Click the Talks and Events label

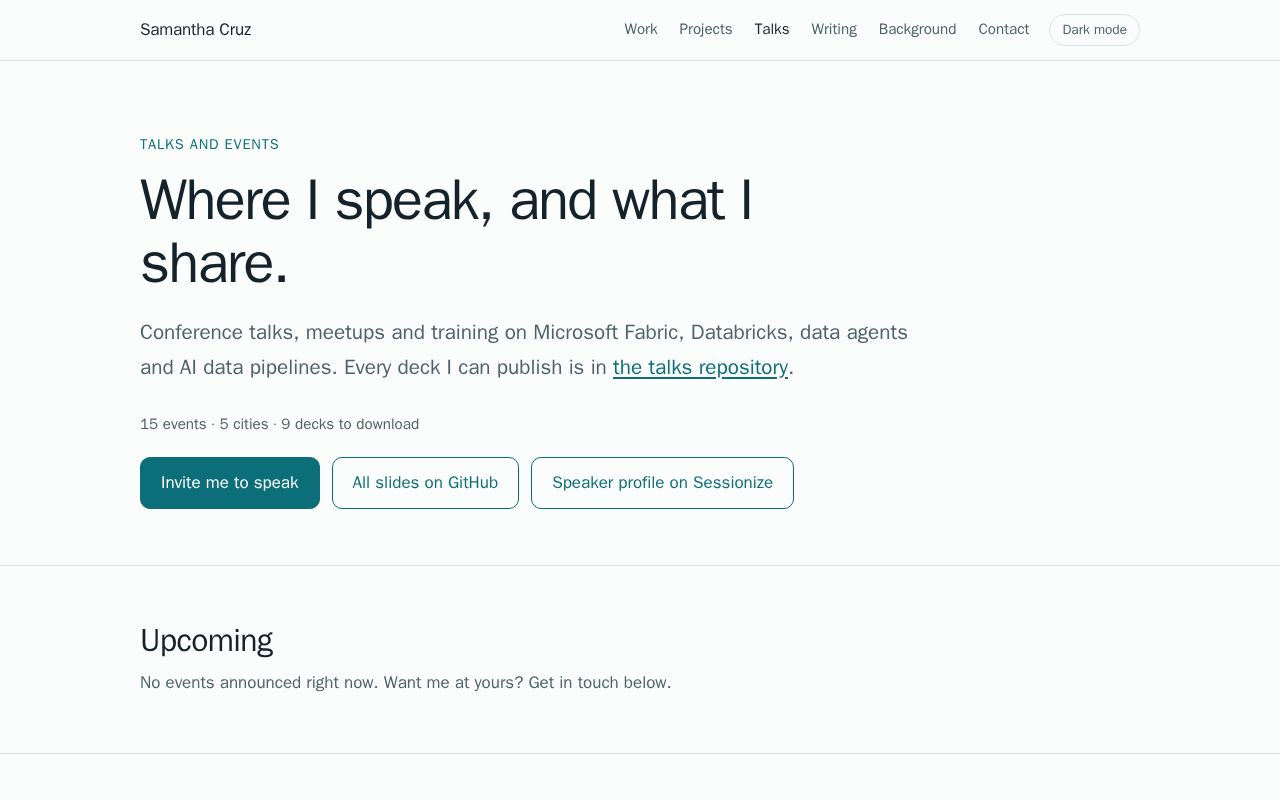[x=209, y=145]
